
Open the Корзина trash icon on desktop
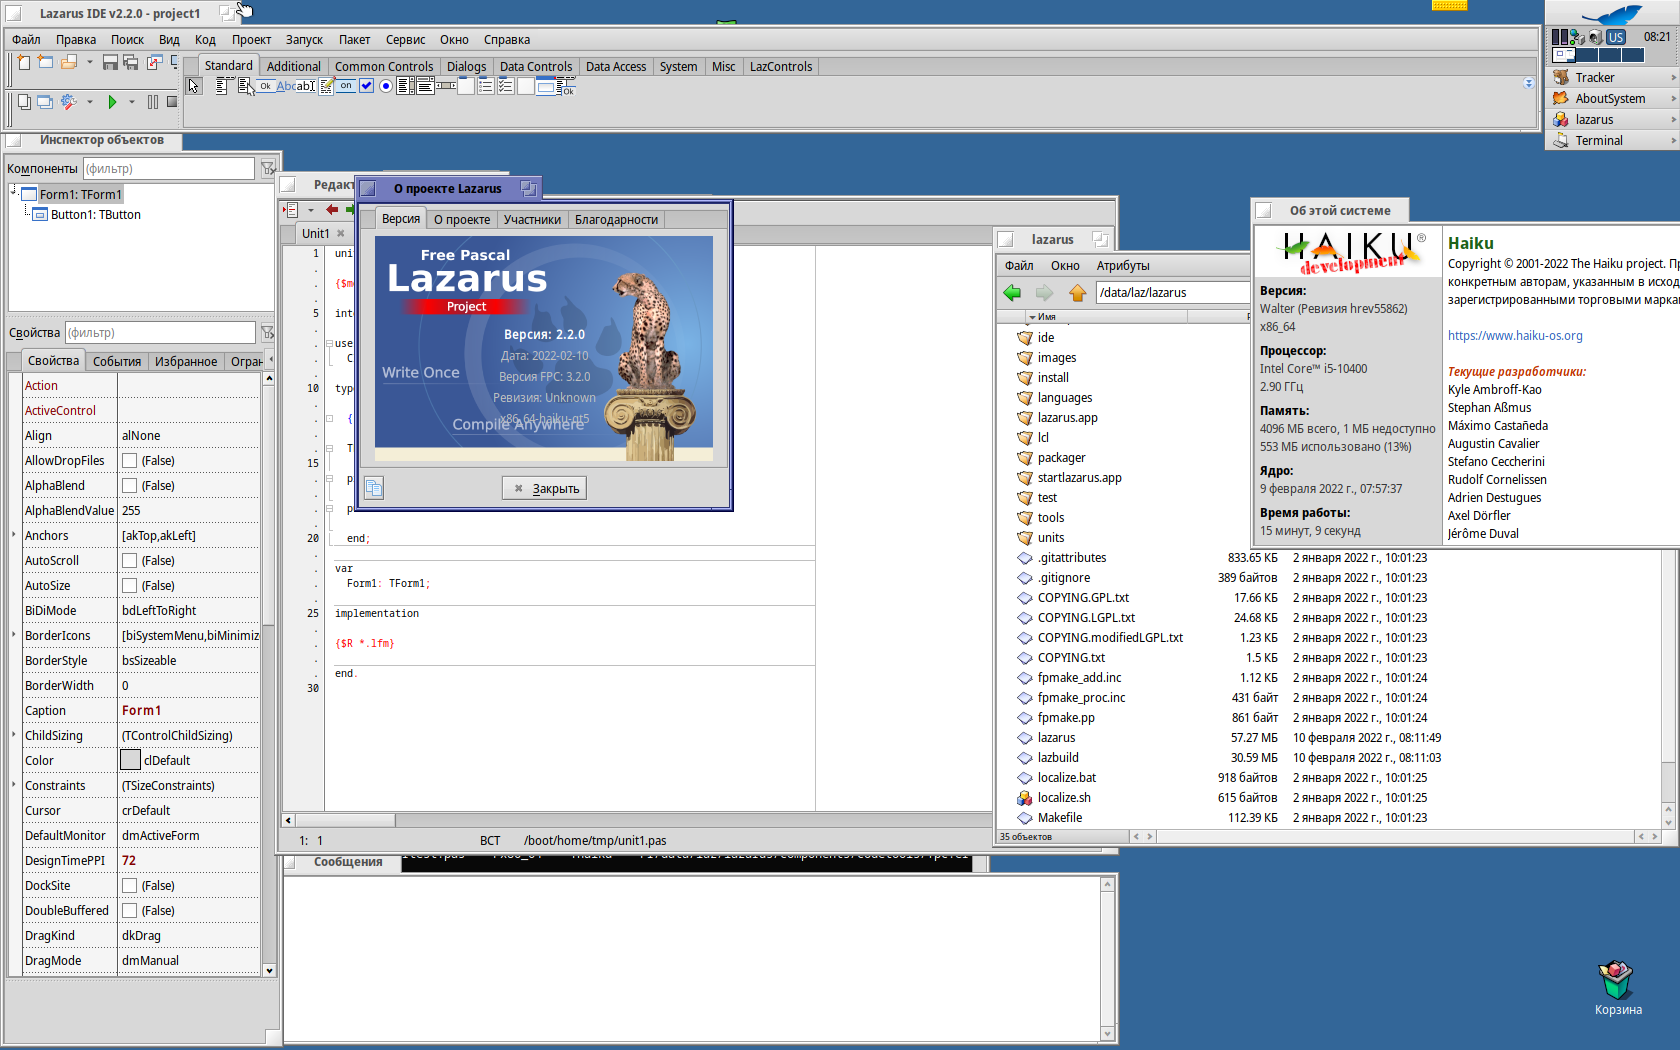coord(1616,982)
